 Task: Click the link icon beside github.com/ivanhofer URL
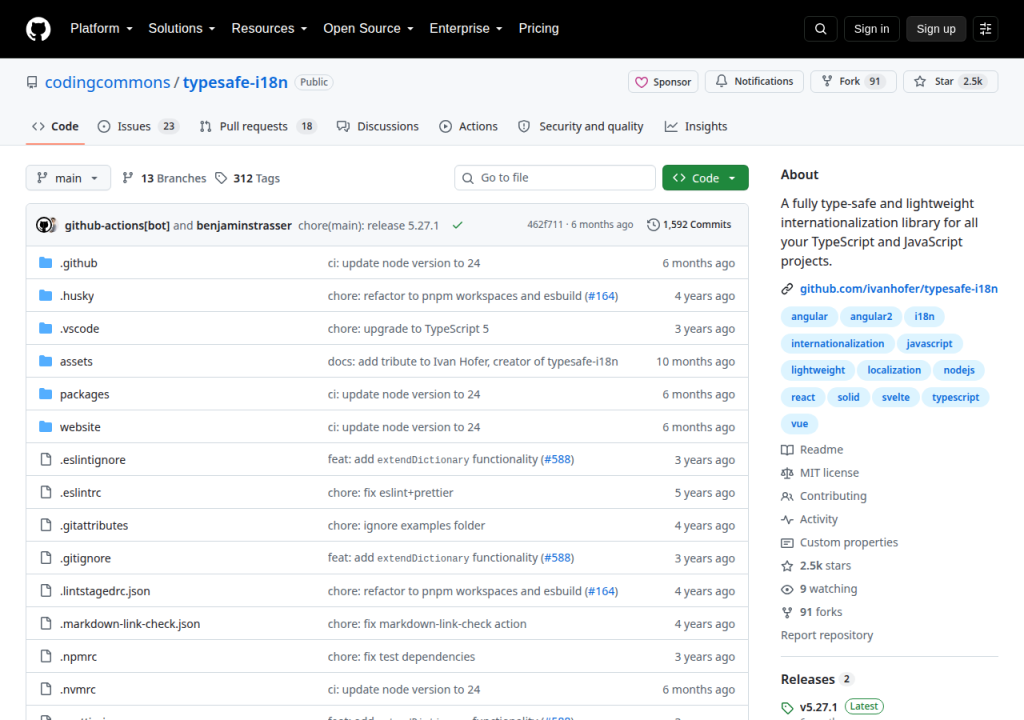[787, 289]
